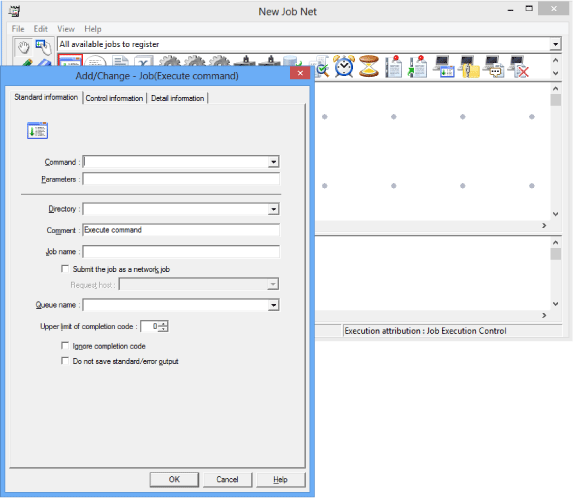The image size is (573, 498).
Task: Click the job icon toolbar down arrow
Action: click(555, 73)
